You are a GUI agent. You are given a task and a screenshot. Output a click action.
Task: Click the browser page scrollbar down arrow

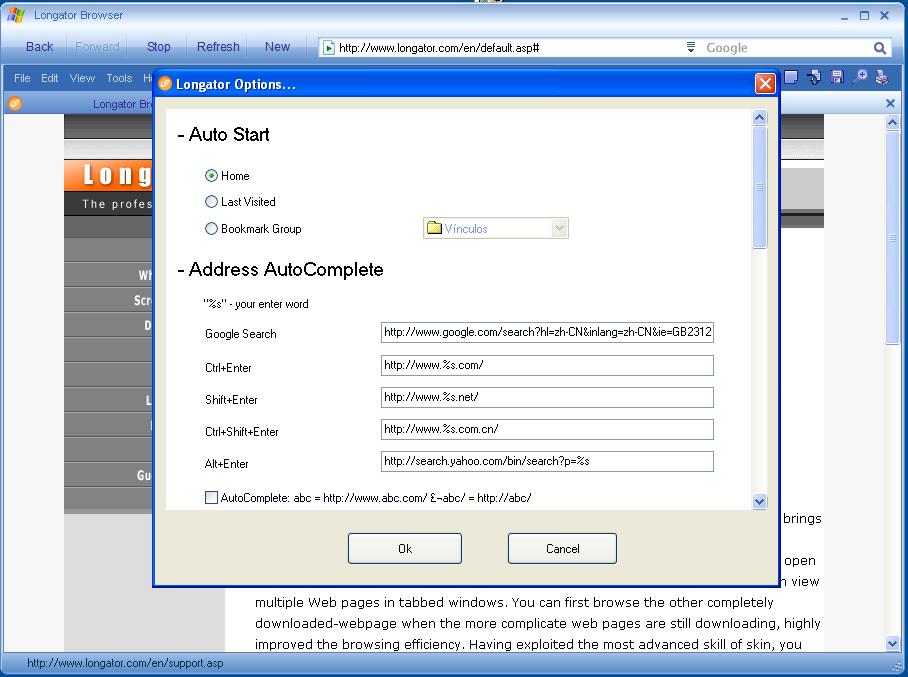point(892,643)
